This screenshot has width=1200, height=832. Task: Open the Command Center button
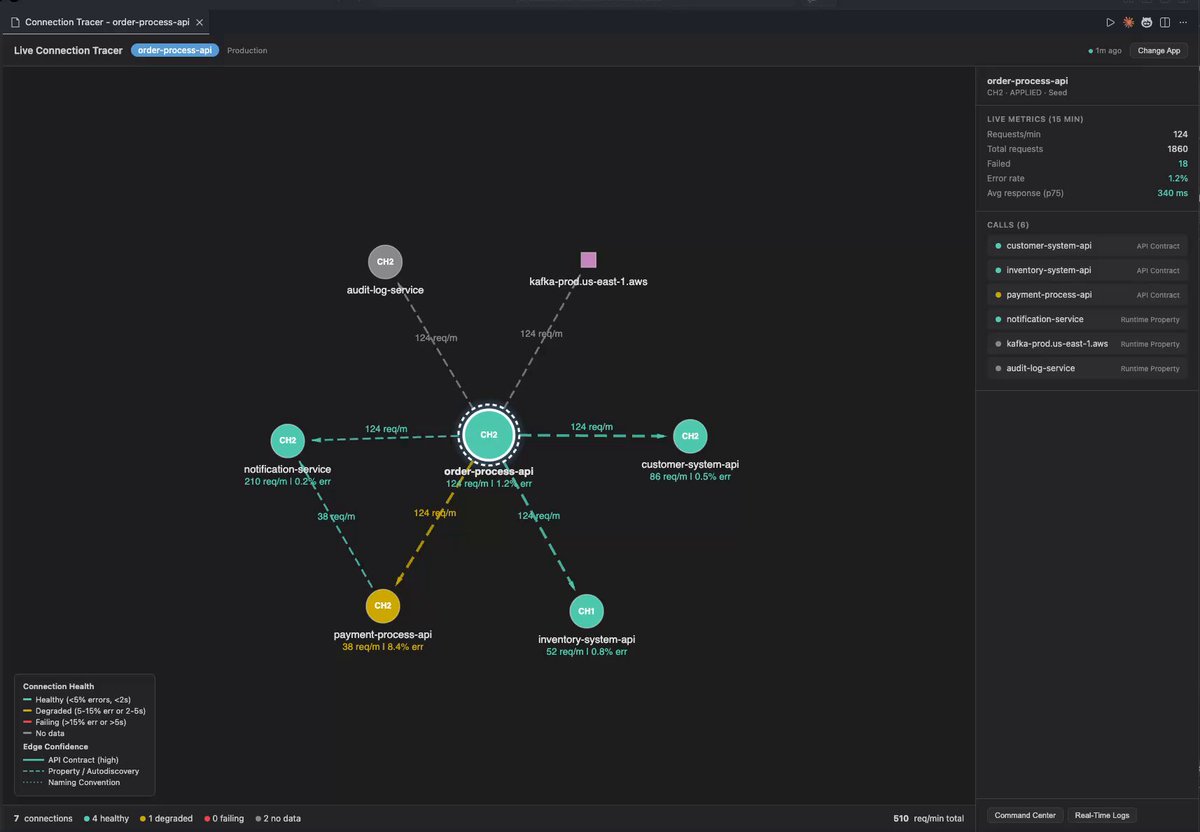[x=1025, y=815]
